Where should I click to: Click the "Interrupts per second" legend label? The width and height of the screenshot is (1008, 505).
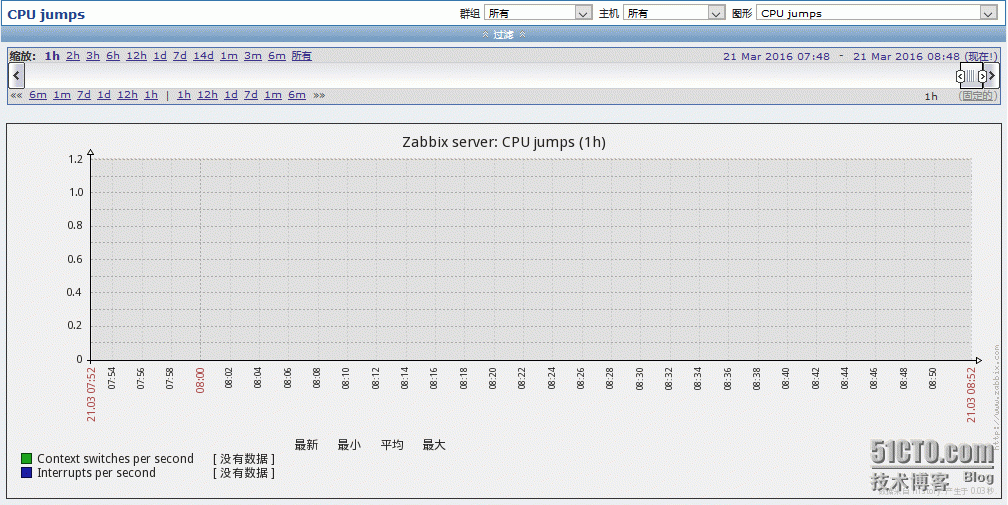[x=96, y=473]
